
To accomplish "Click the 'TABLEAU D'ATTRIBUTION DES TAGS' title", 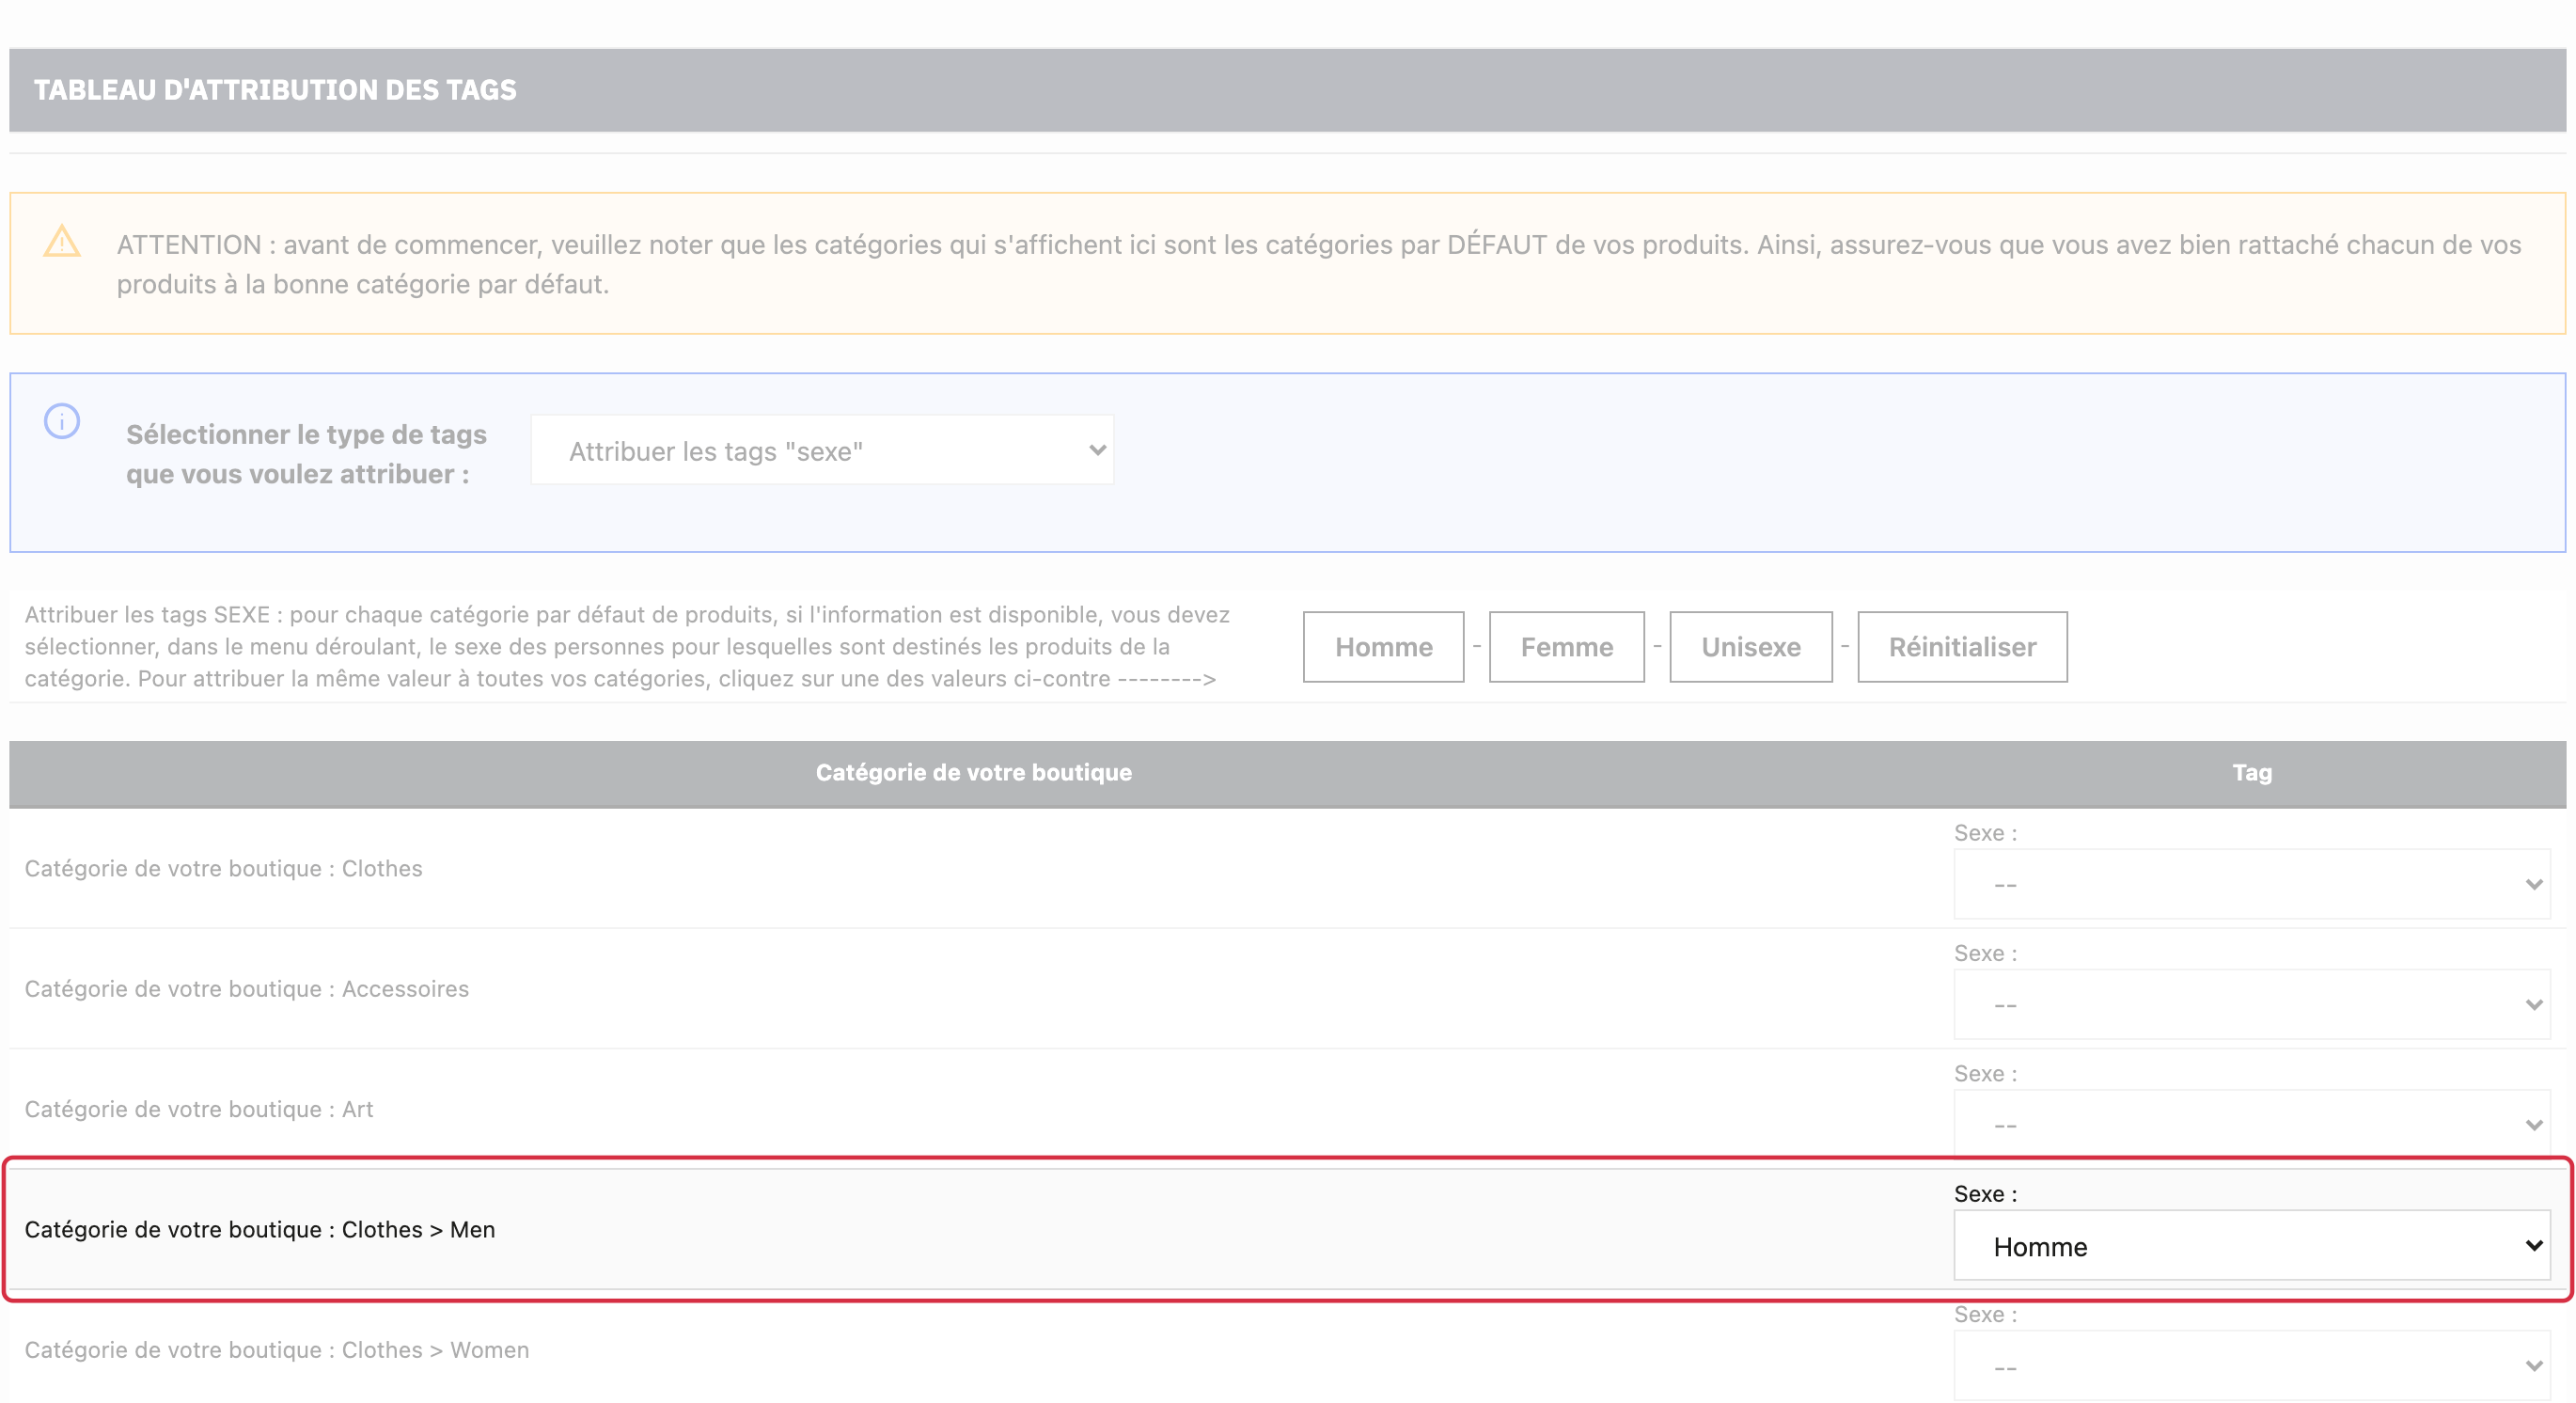I will tap(275, 90).
